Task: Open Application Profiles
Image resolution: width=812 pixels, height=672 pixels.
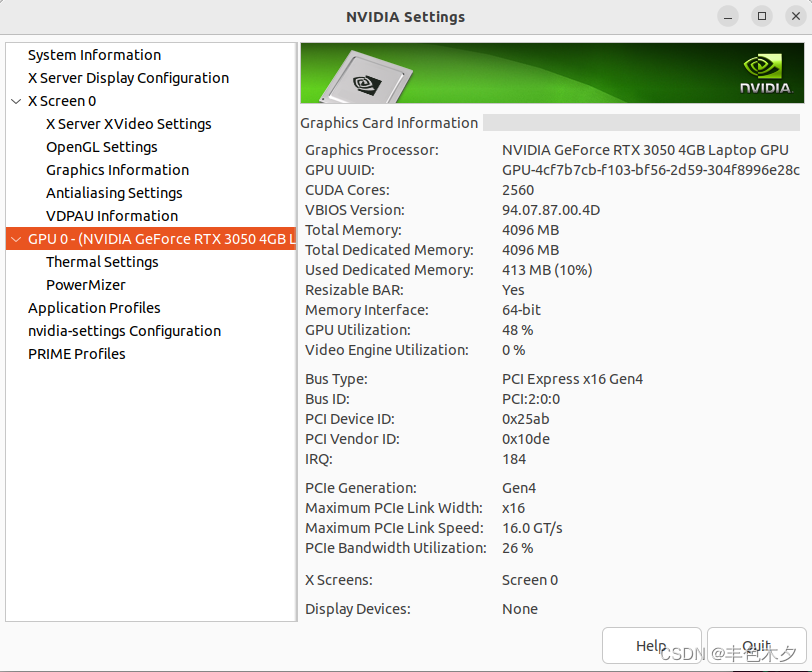Action: [x=94, y=308]
